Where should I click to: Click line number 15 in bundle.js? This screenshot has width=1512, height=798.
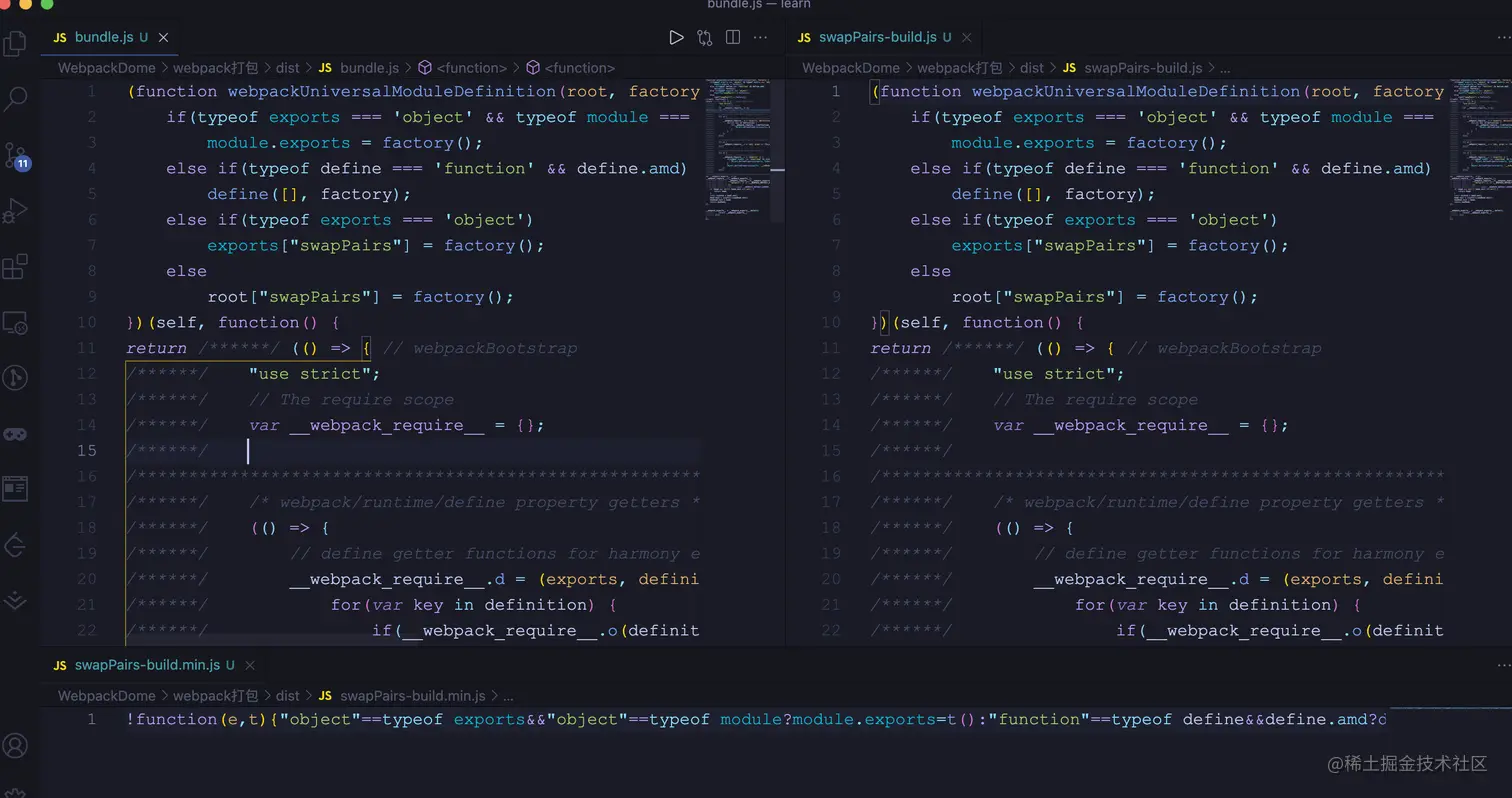86,451
